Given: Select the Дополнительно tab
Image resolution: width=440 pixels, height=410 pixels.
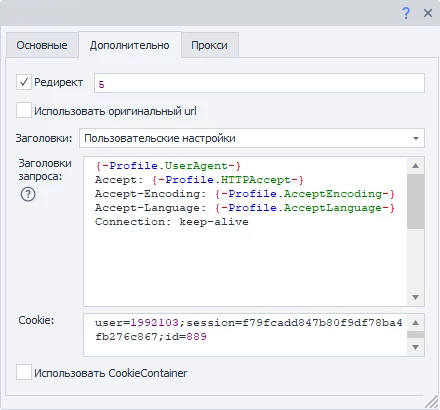Looking at the screenshot, I should [130, 45].
